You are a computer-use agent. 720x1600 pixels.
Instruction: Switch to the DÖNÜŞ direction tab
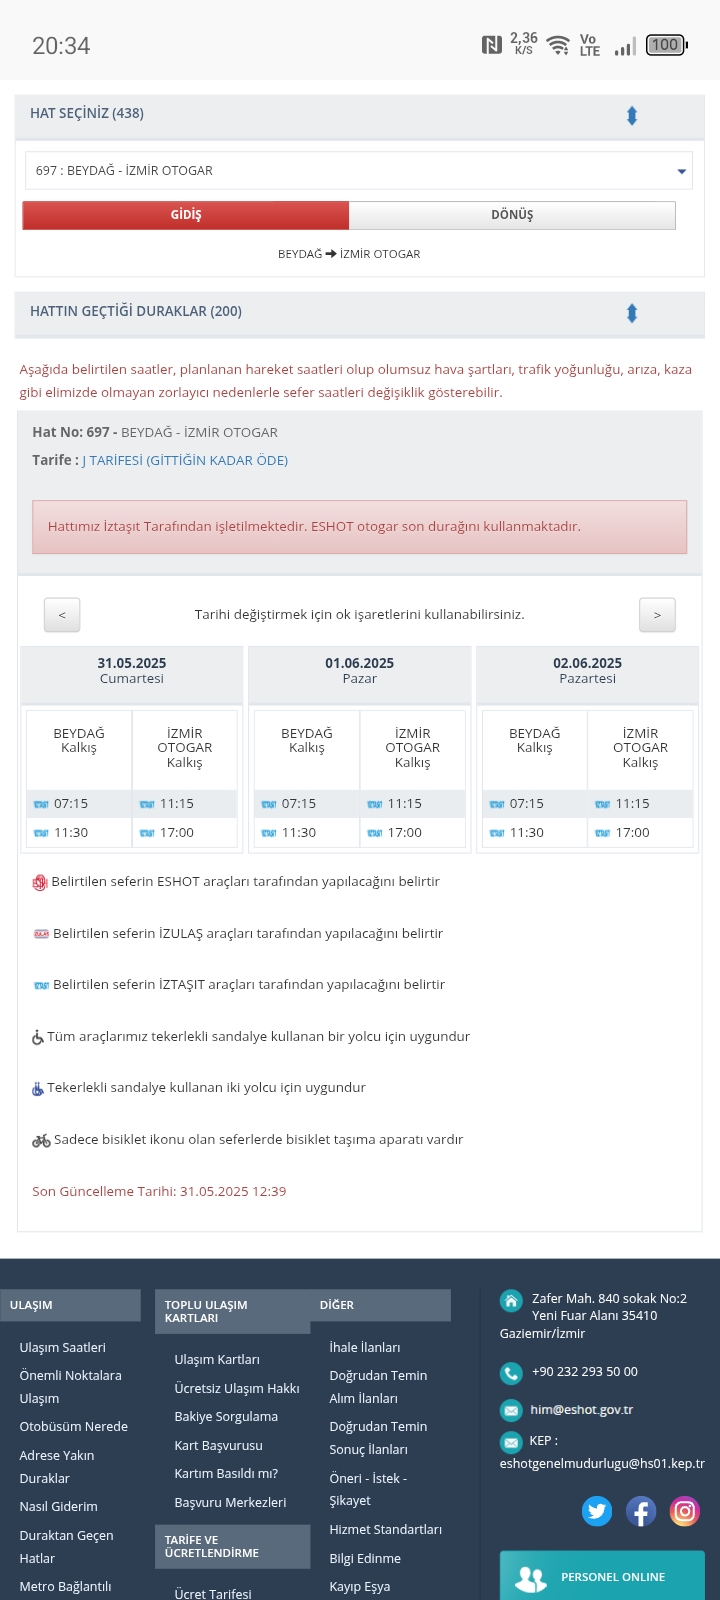point(512,215)
